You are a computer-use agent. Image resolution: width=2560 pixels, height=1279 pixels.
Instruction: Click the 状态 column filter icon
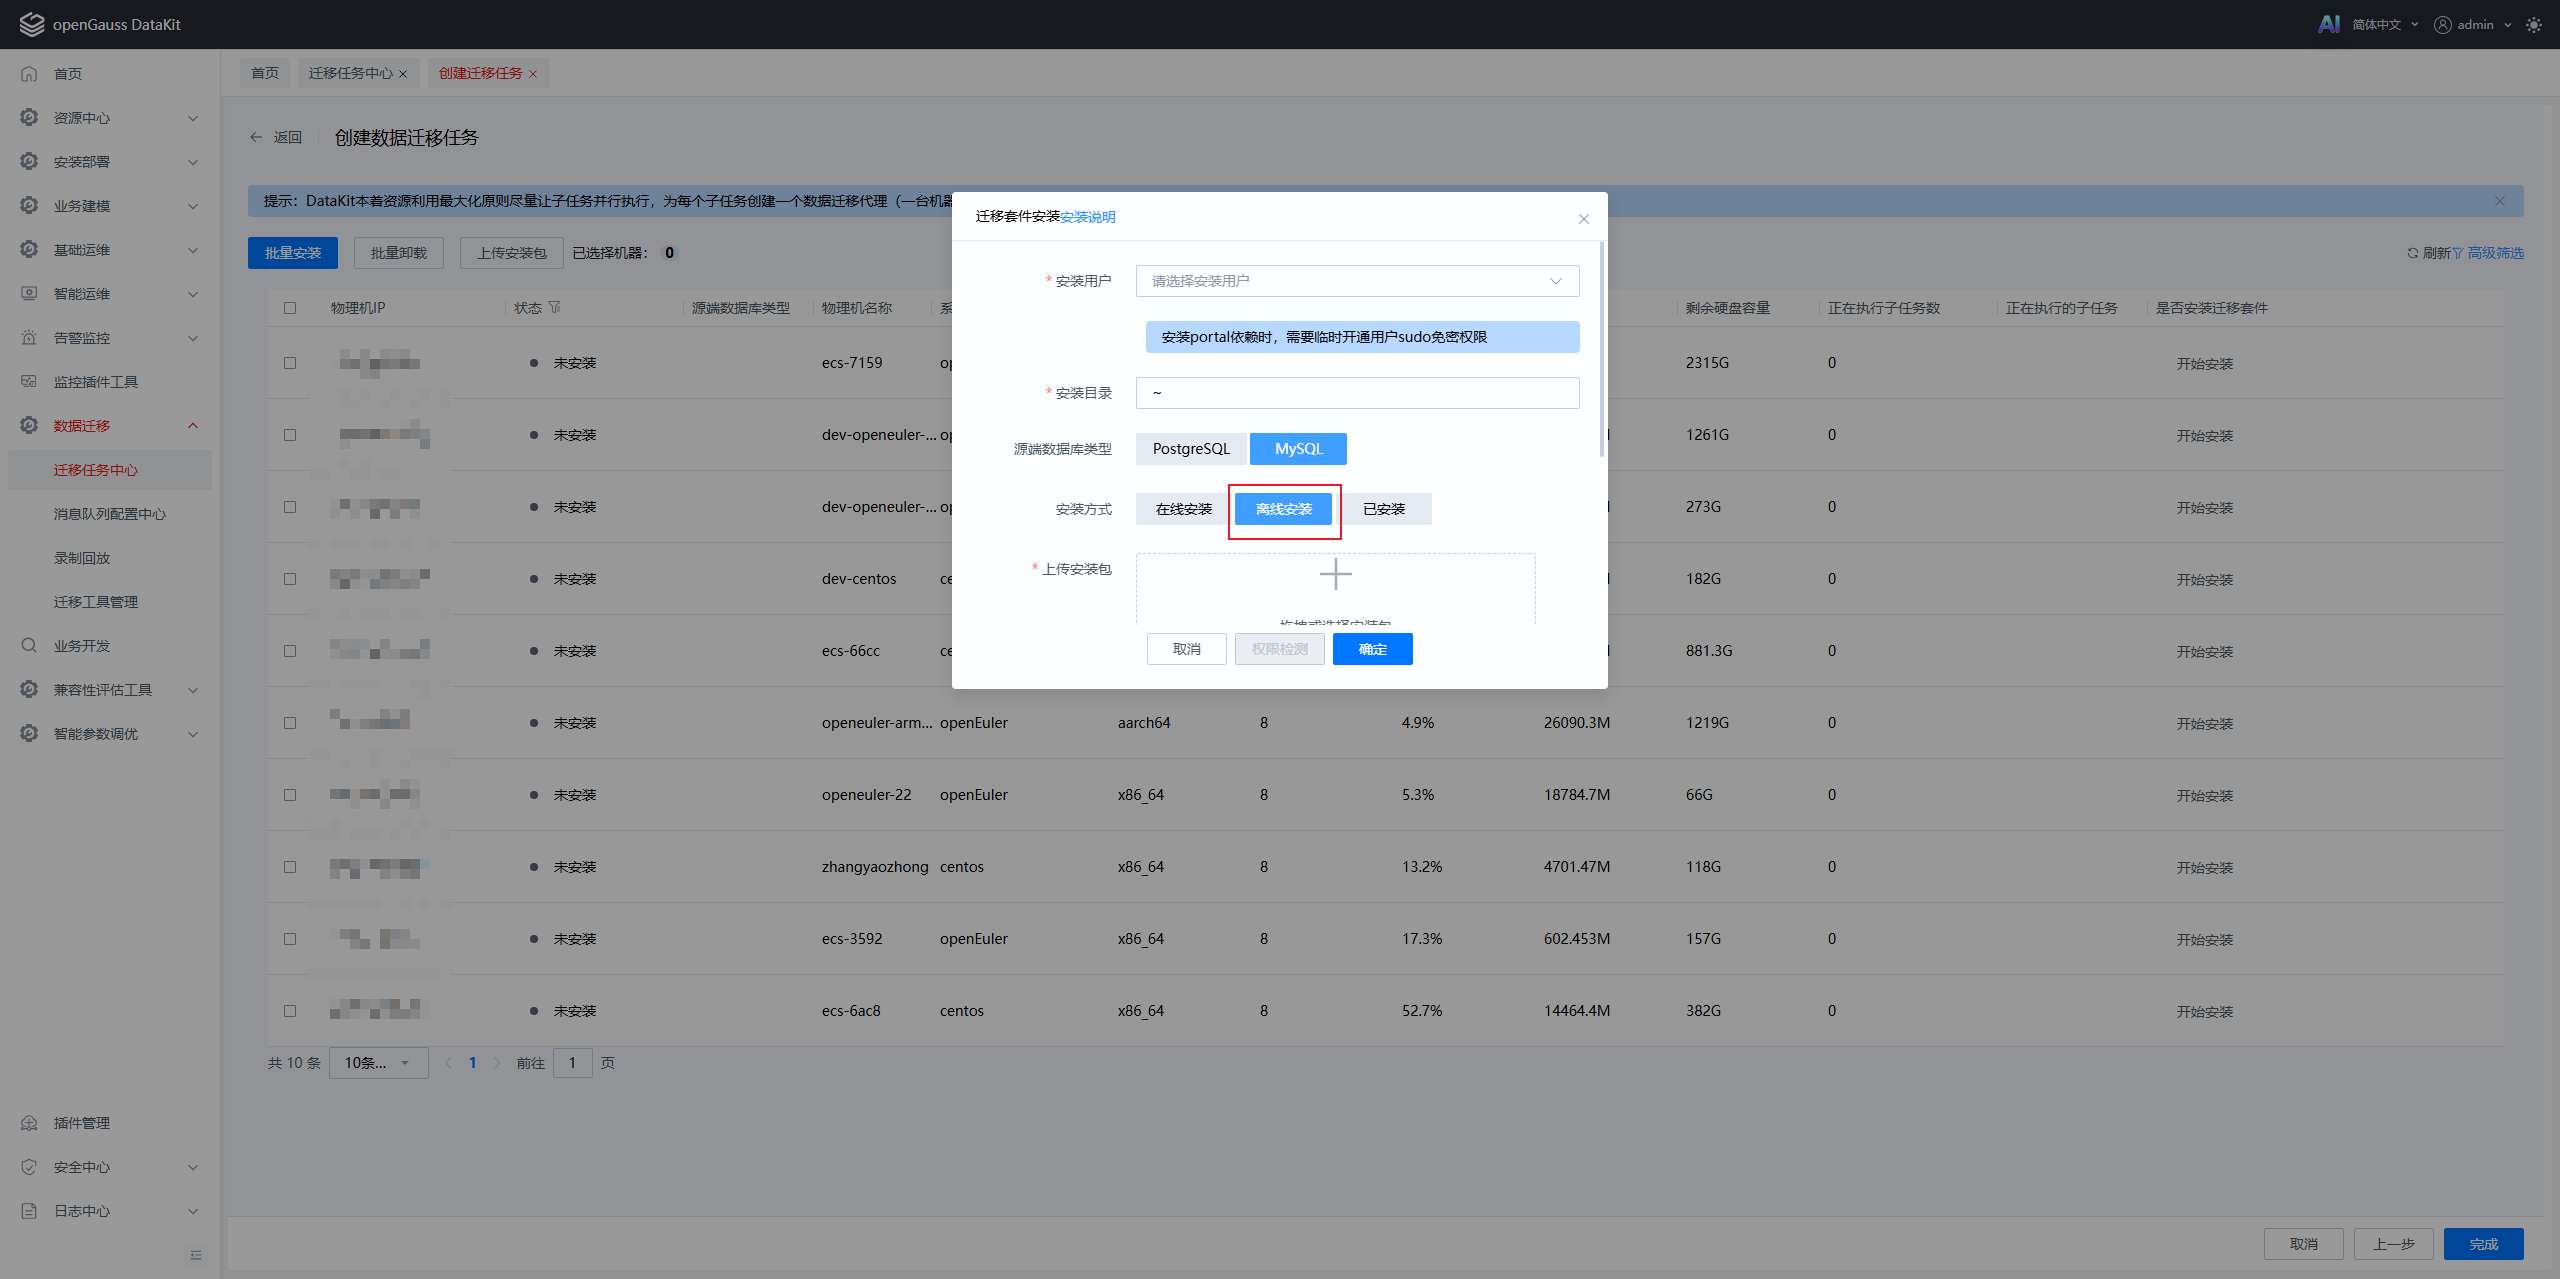555,308
